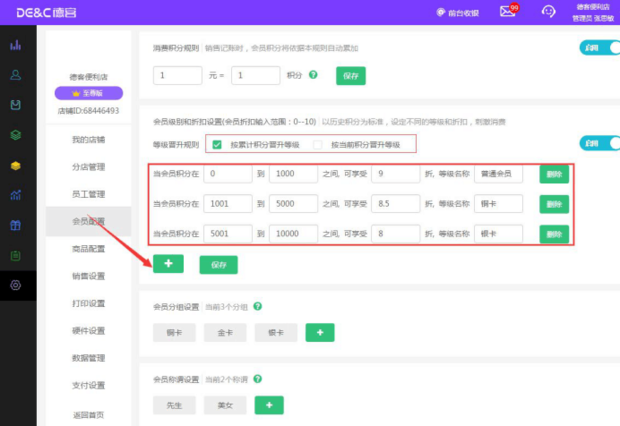The image size is (620, 426).
Task: Click 前台收银 link in header
Action: pyautogui.click(x=458, y=13)
